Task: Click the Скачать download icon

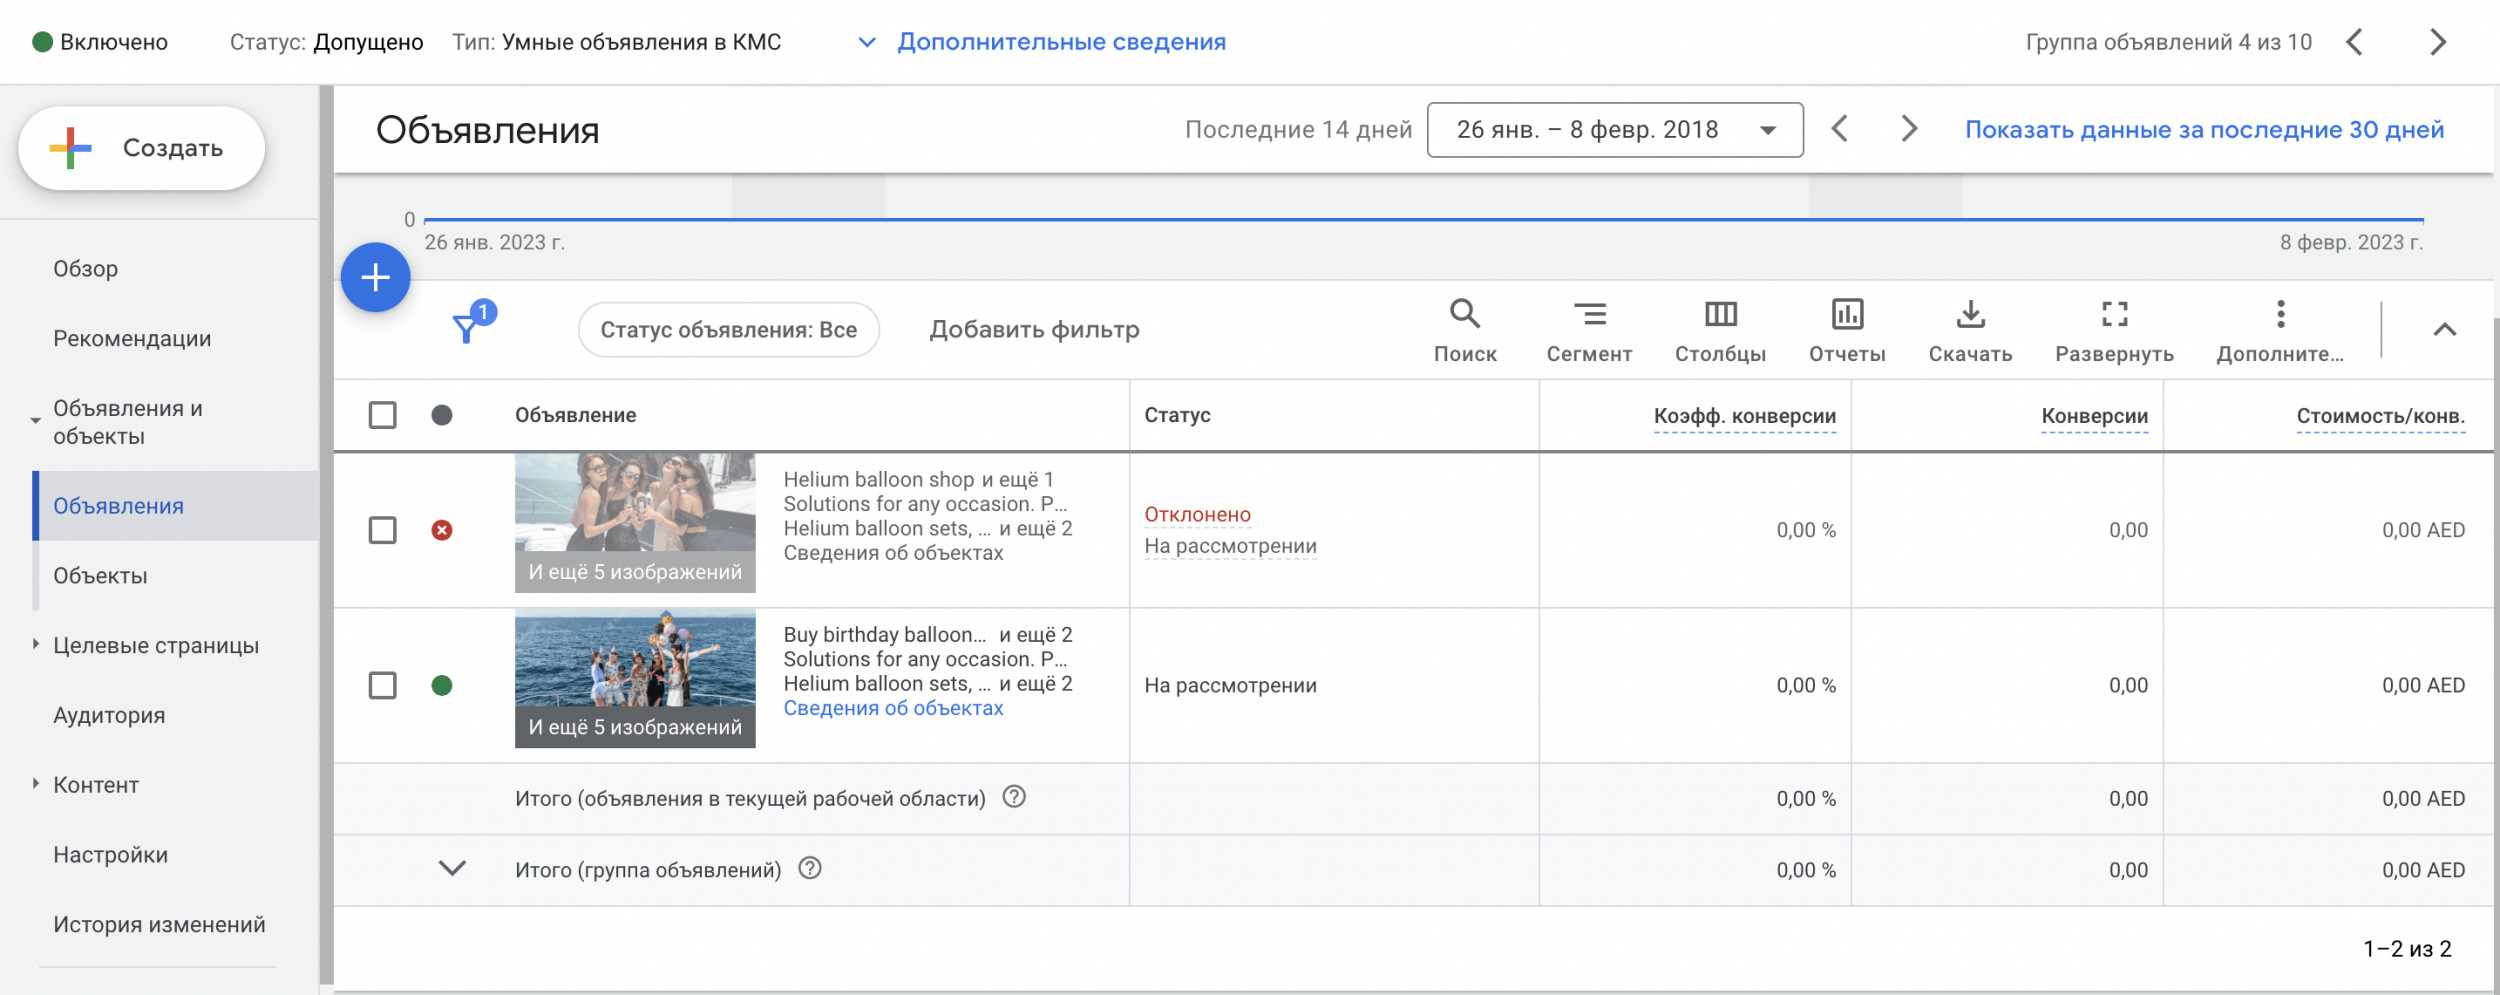Action: click(1969, 315)
